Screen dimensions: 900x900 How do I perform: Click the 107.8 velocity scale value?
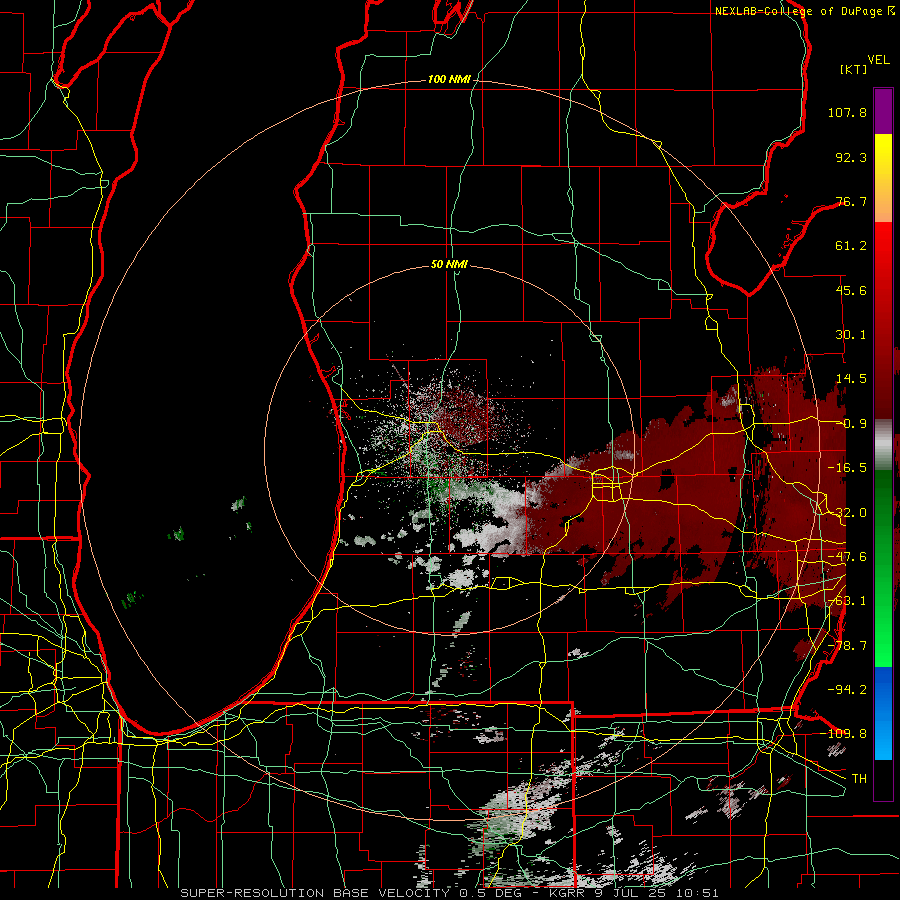pyautogui.click(x=847, y=112)
